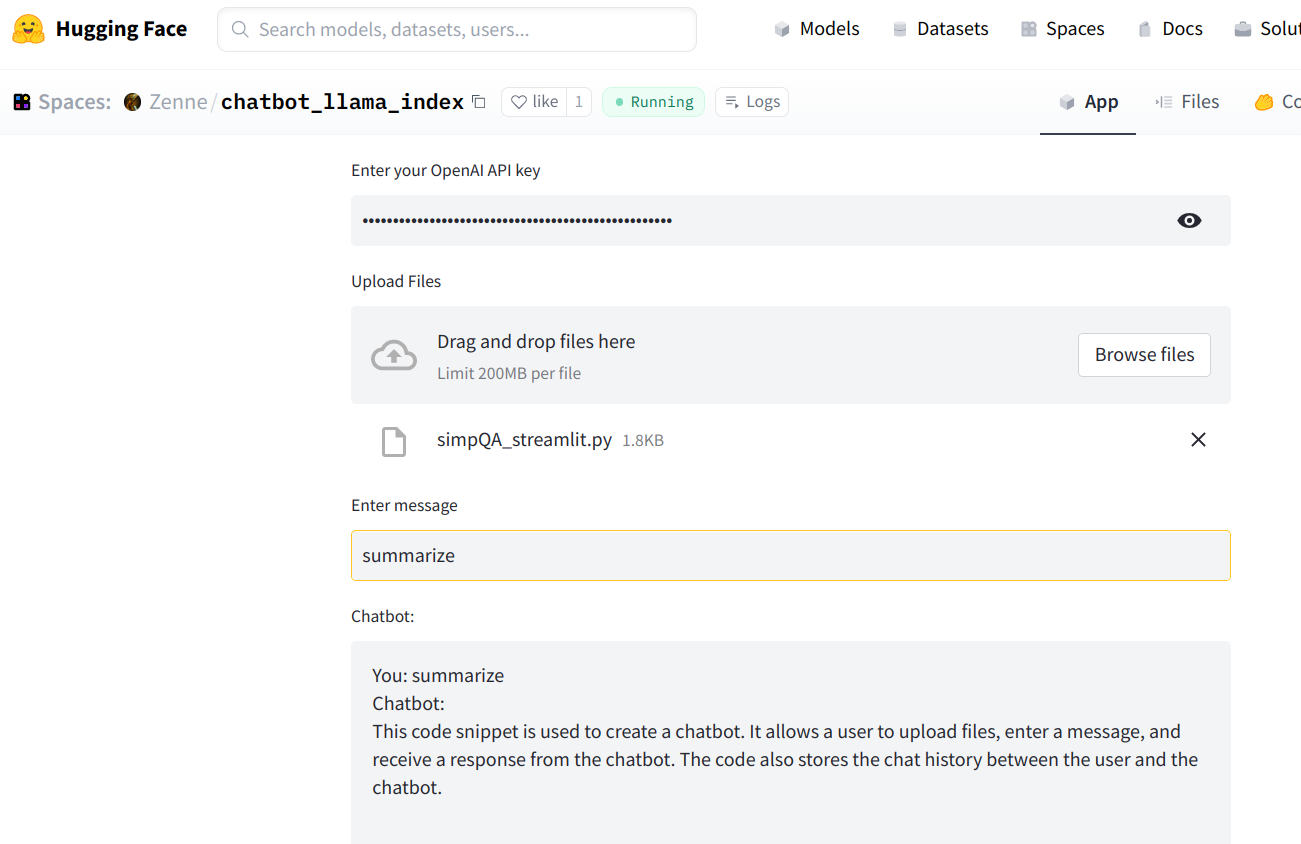1301x844 pixels.
Task: Open the Logs button
Action: (752, 102)
